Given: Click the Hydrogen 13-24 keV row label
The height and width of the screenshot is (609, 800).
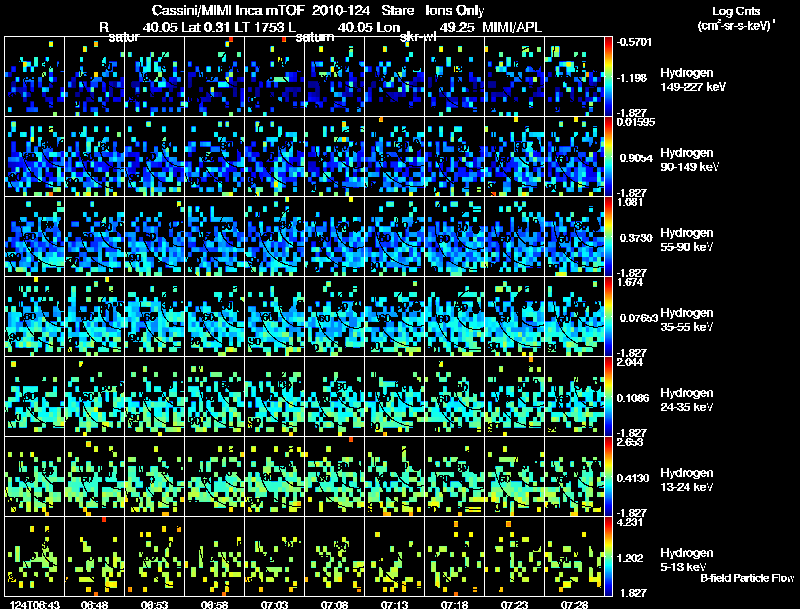Looking at the screenshot, I should click(691, 480).
